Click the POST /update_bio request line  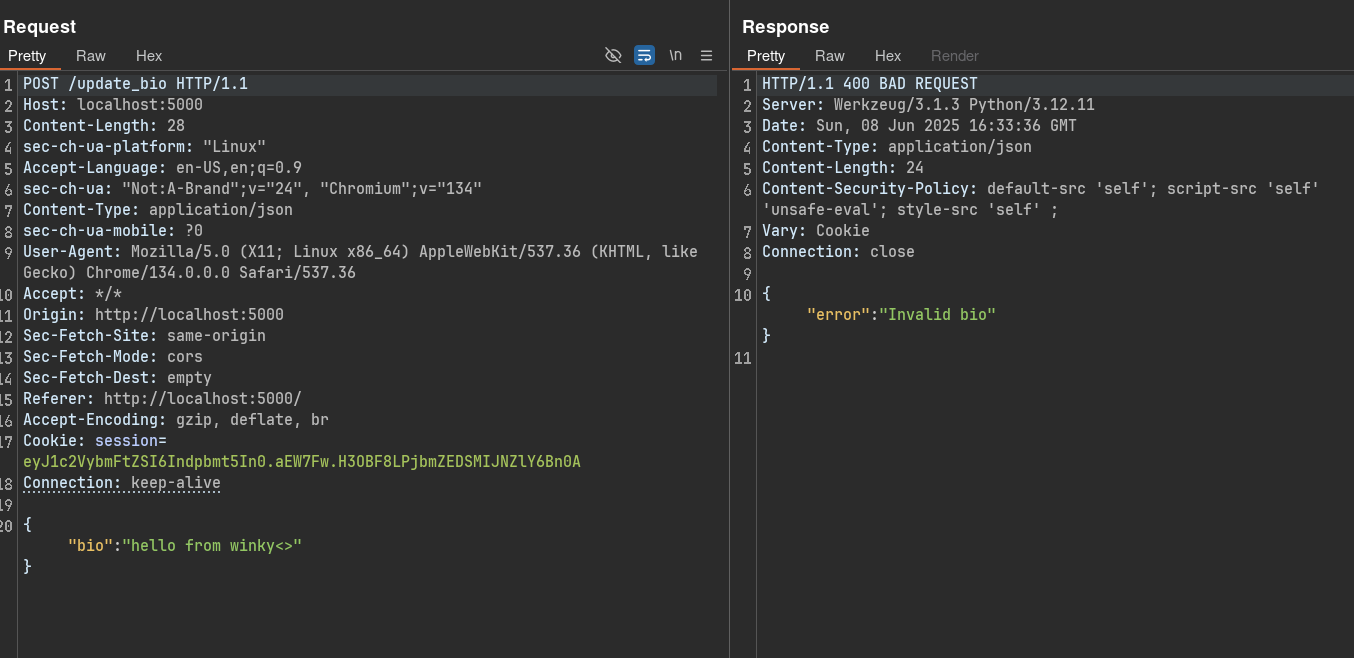point(135,84)
